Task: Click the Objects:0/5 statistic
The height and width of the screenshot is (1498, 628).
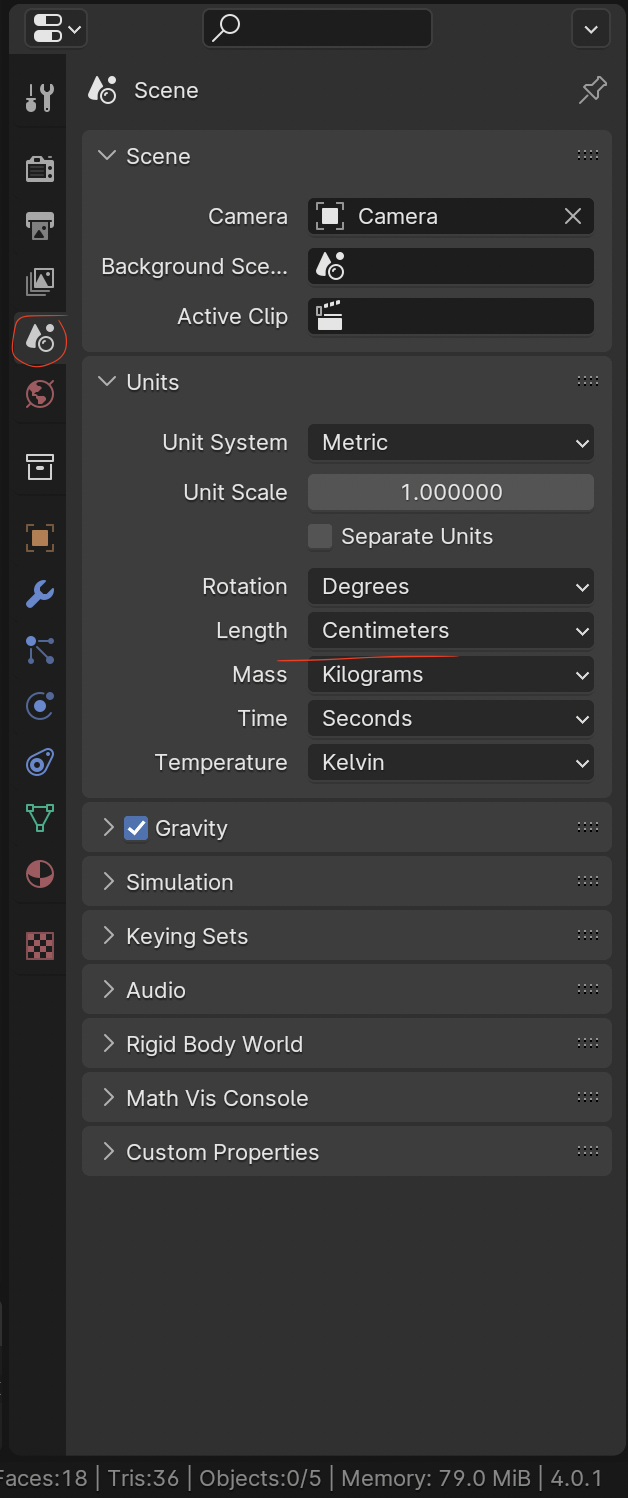Action: click(261, 1478)
